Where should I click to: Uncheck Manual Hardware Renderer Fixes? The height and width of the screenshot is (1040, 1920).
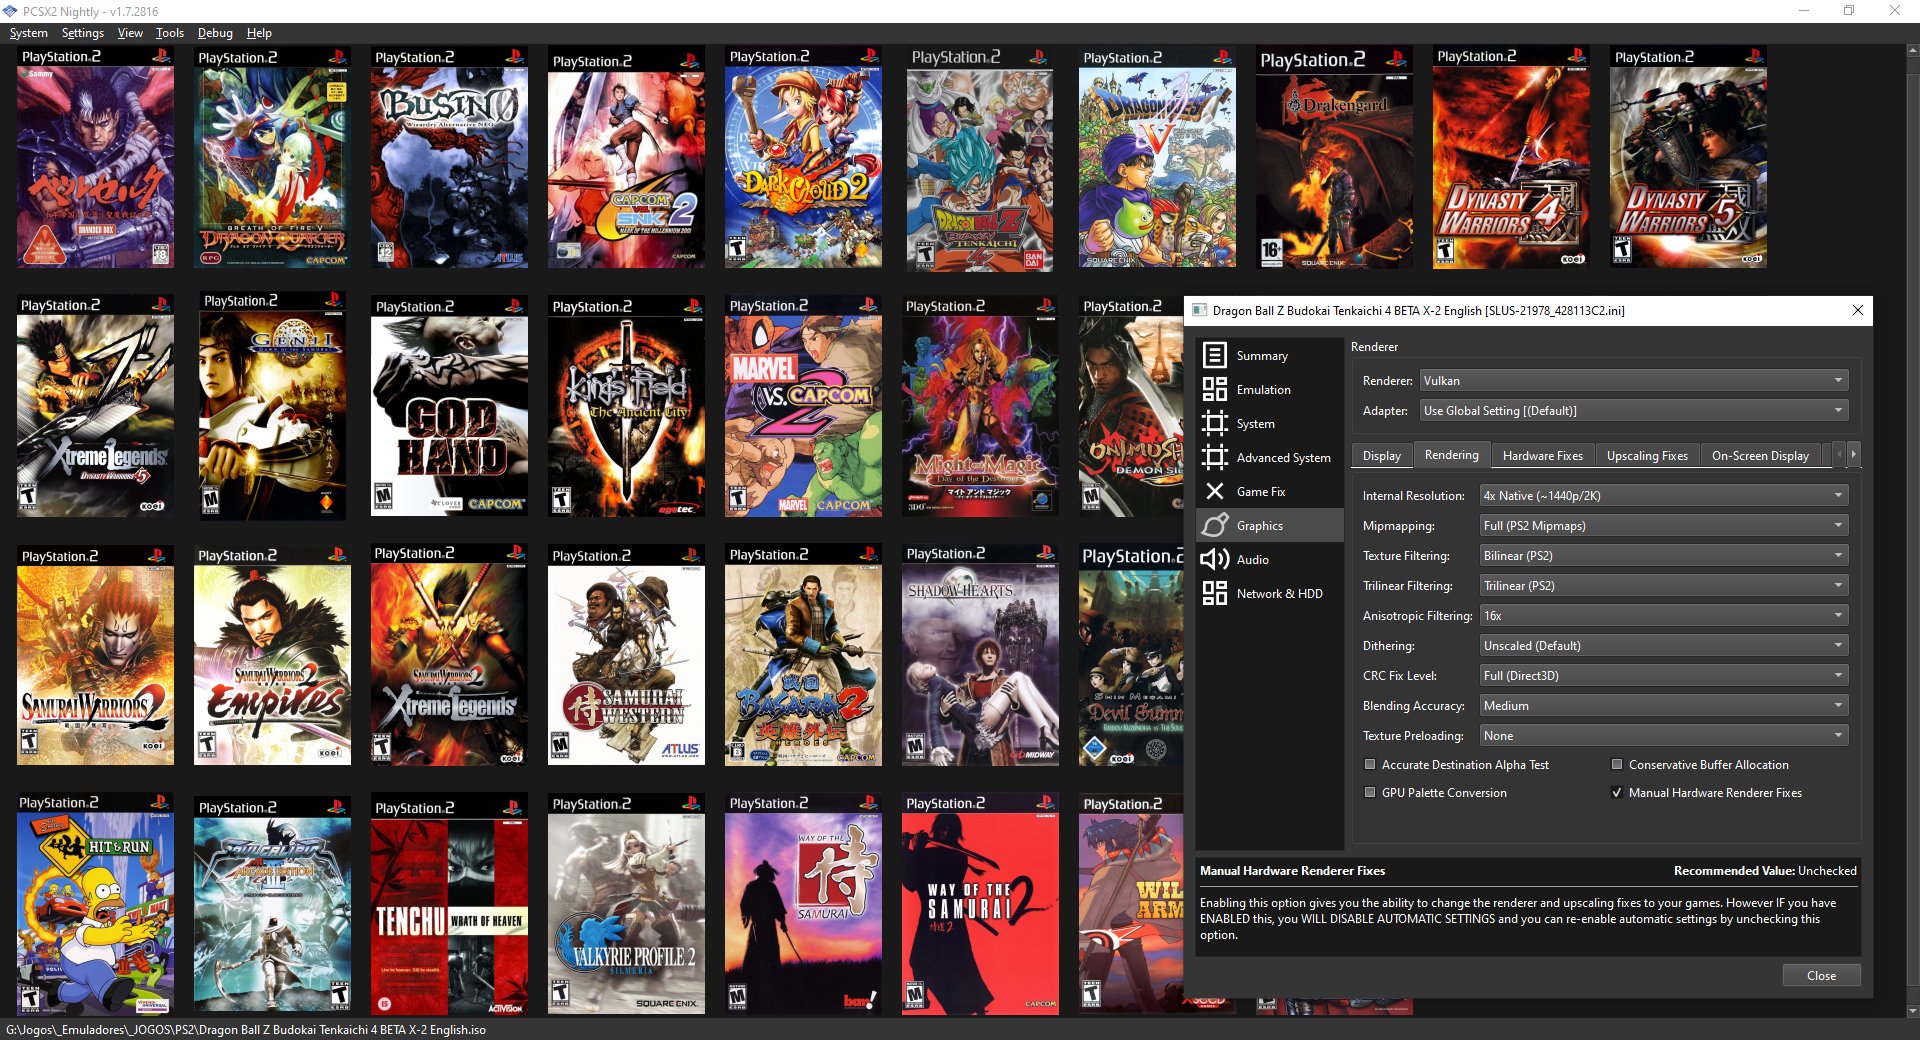1617,792
